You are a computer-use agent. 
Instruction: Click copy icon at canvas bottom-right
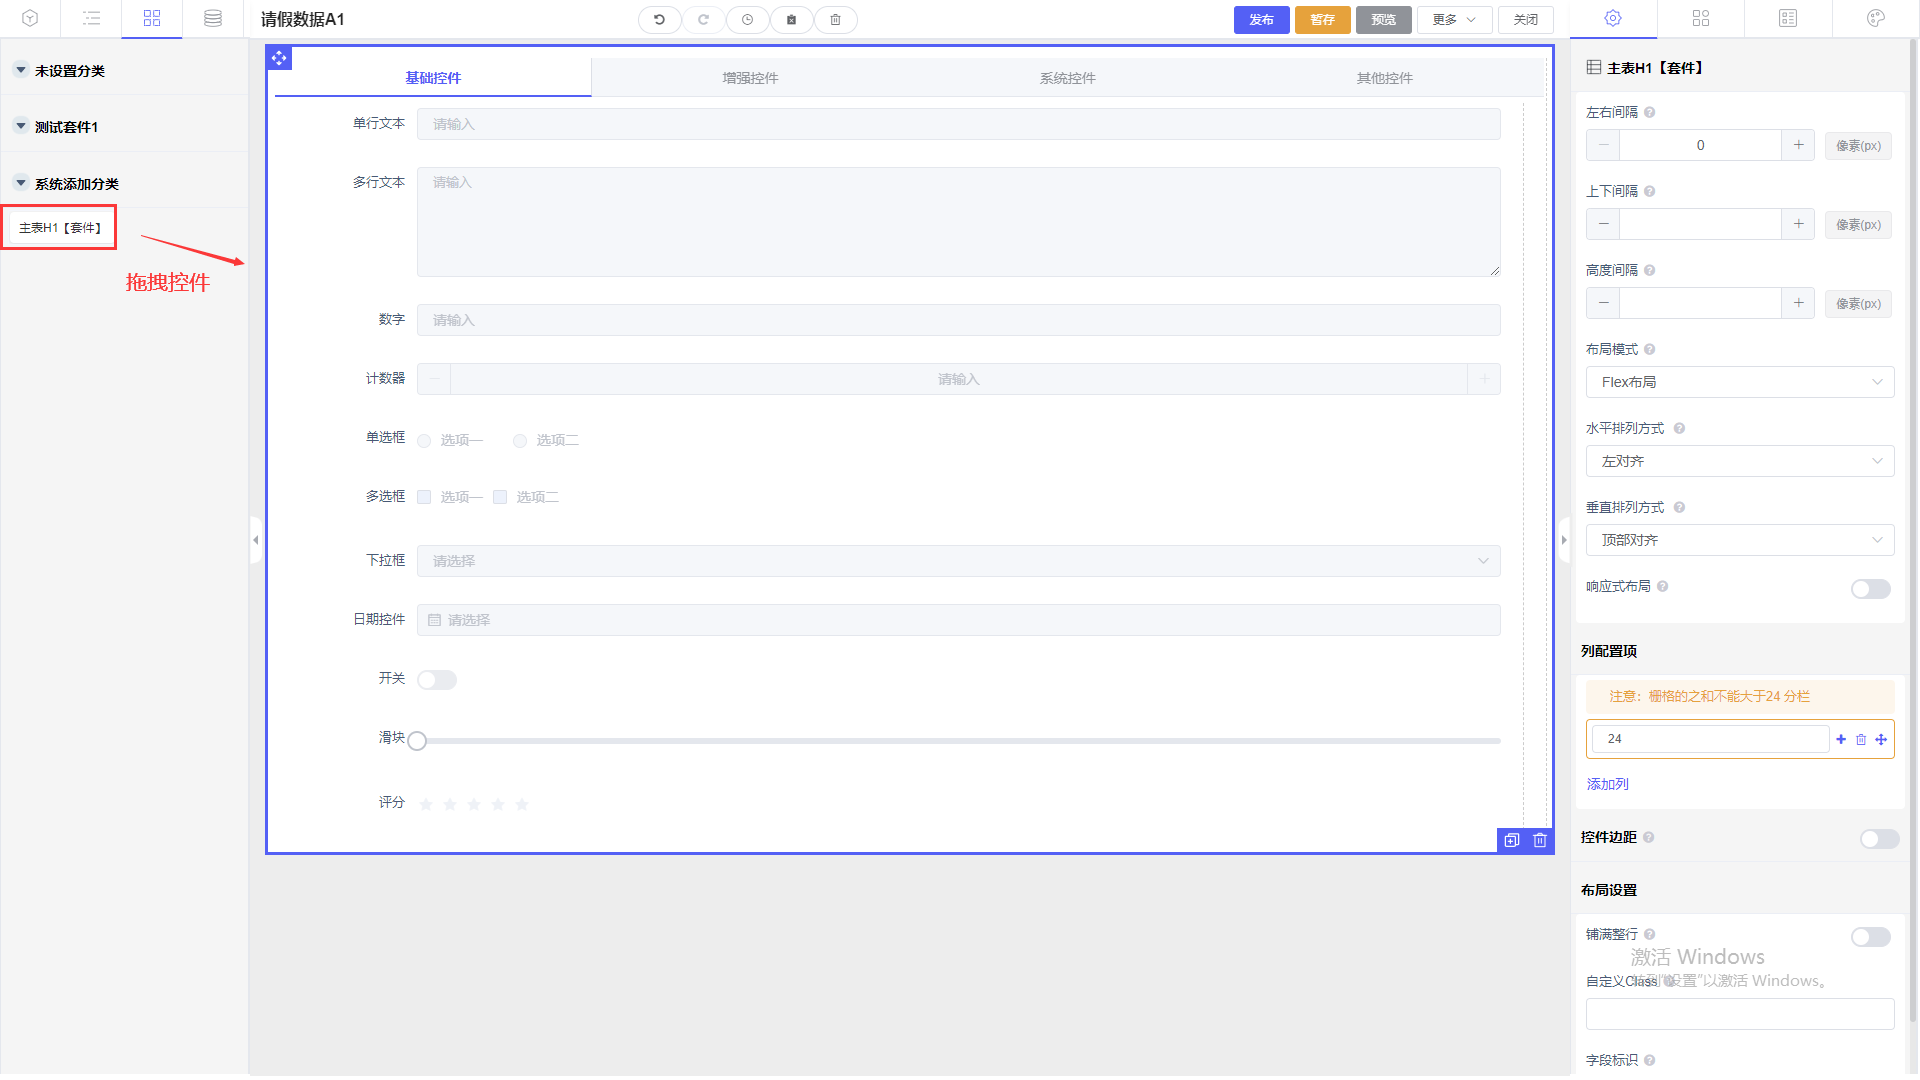pyautogui.click(x=1512, y=841)
